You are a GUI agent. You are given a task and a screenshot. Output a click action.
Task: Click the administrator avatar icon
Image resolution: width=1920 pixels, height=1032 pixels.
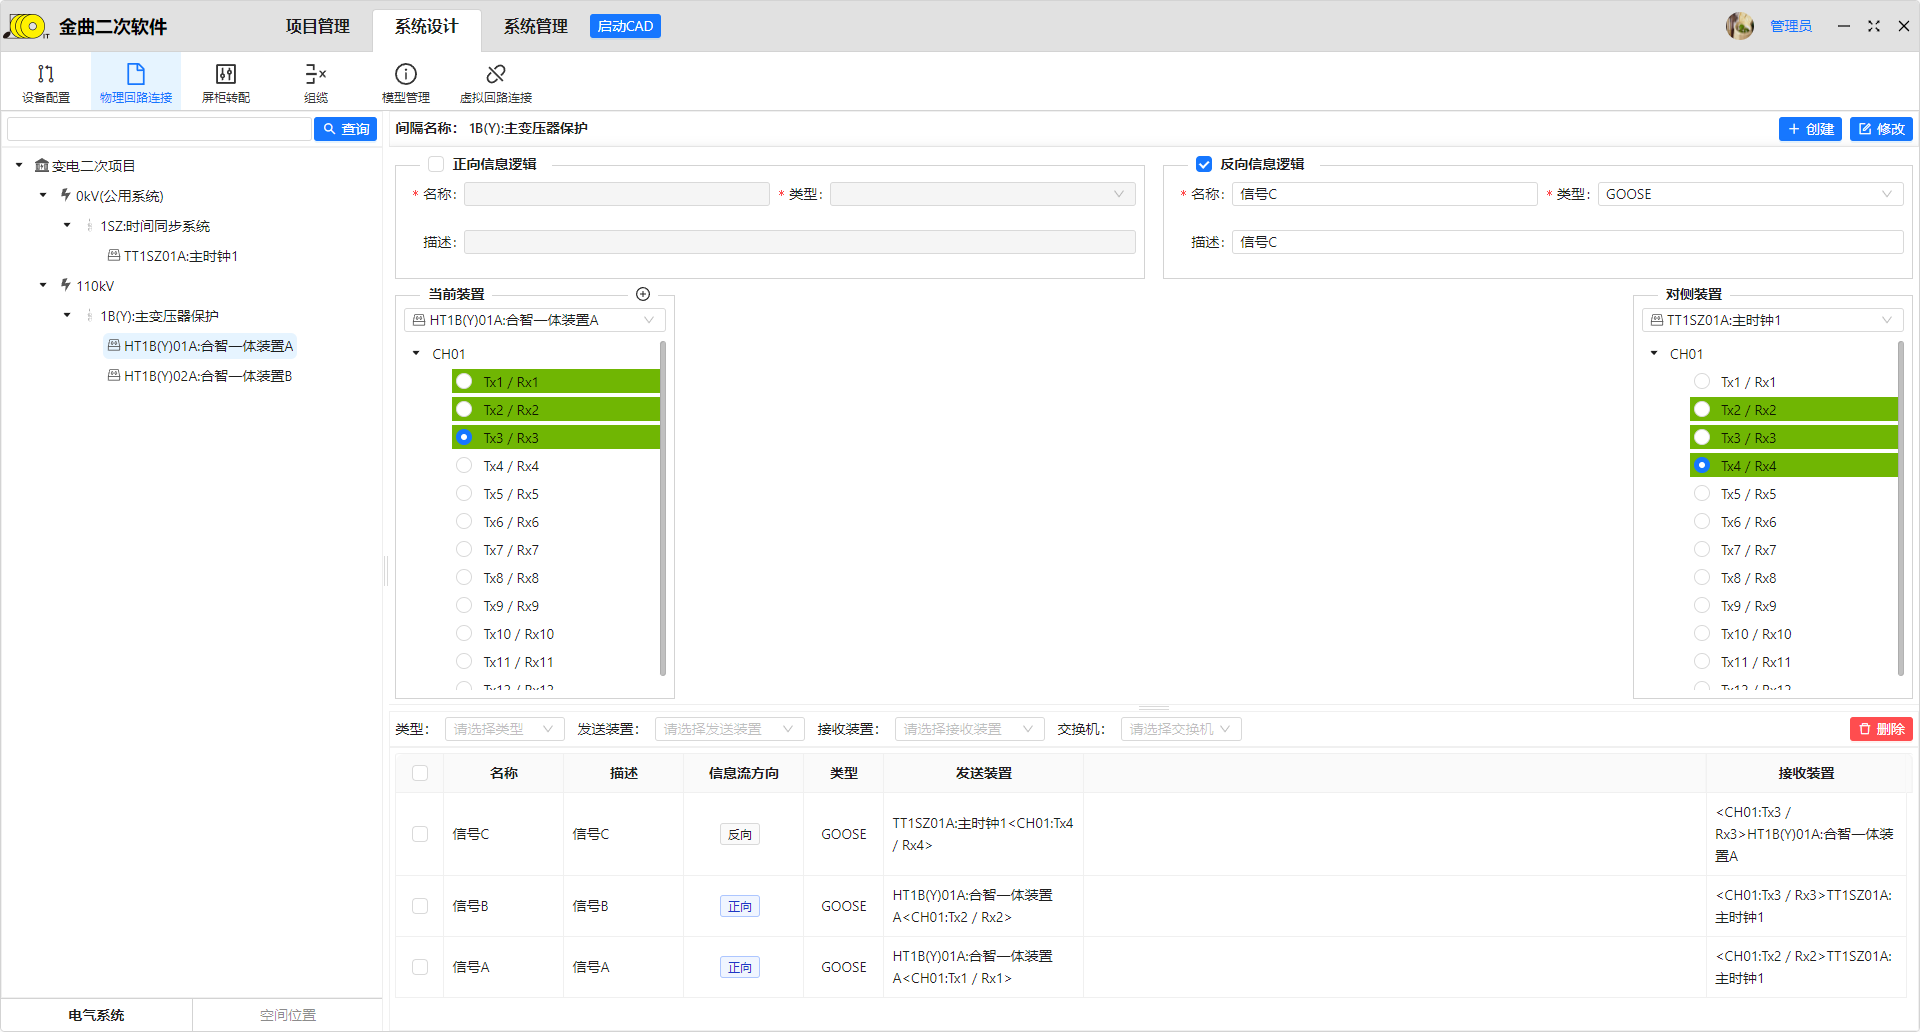tap(1739, 26)
